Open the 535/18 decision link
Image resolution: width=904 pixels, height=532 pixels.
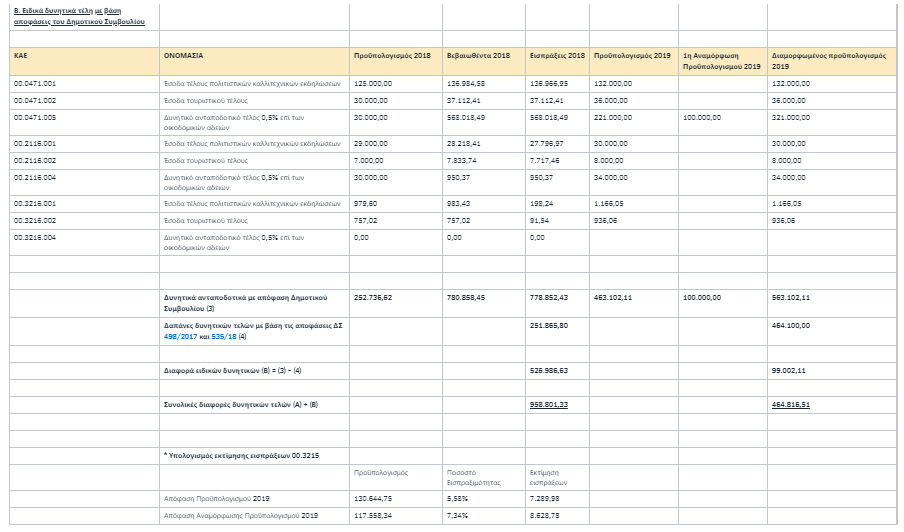point(224,337)
